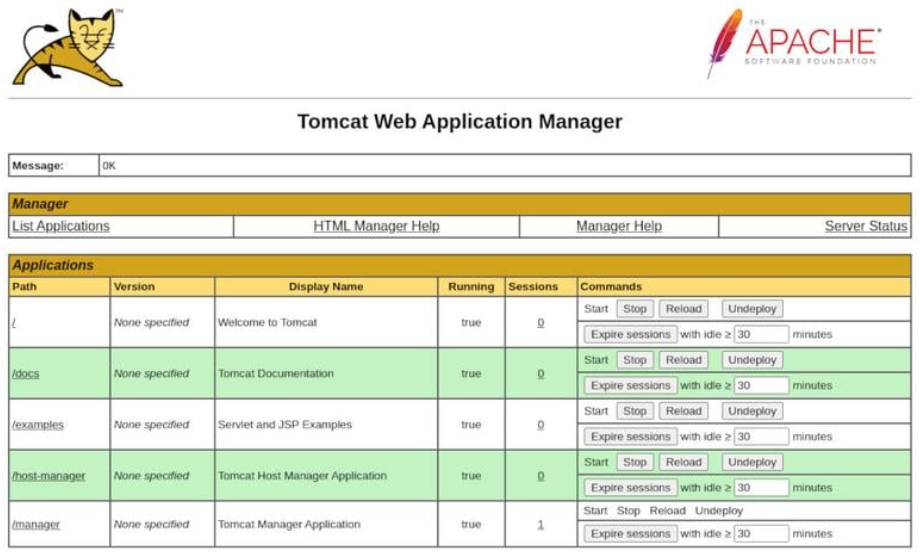The height and width of the screenshot is (559, 920).
Task: Select the 'Servlet and JSP Examples' text
Action: (x=285, y=425)
